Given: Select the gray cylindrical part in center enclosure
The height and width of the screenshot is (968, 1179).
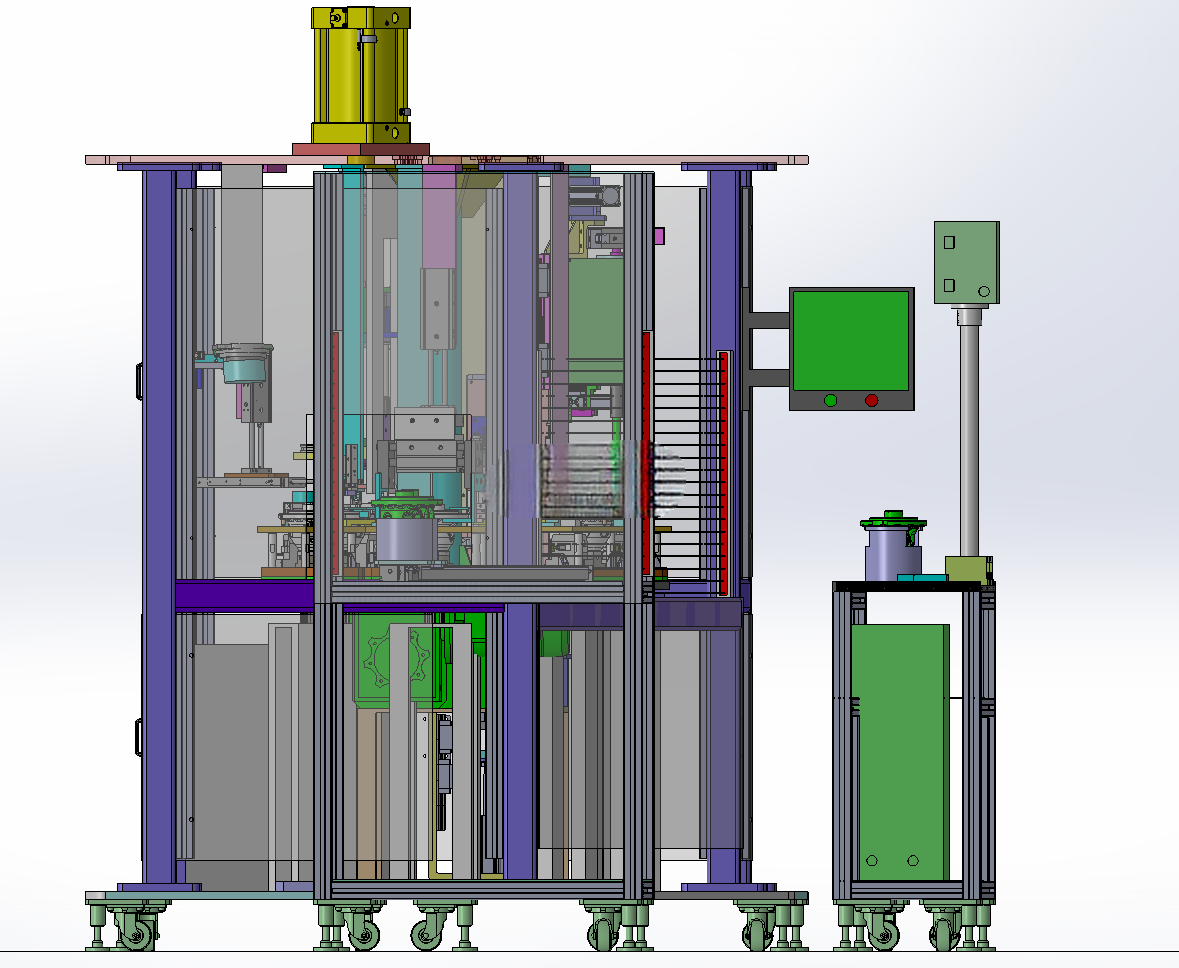Looking at the screenshot, I should (x=406, y=540).
